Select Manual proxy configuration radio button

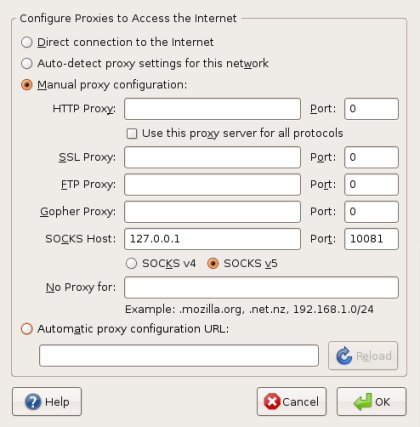click(x=27, y=85)
